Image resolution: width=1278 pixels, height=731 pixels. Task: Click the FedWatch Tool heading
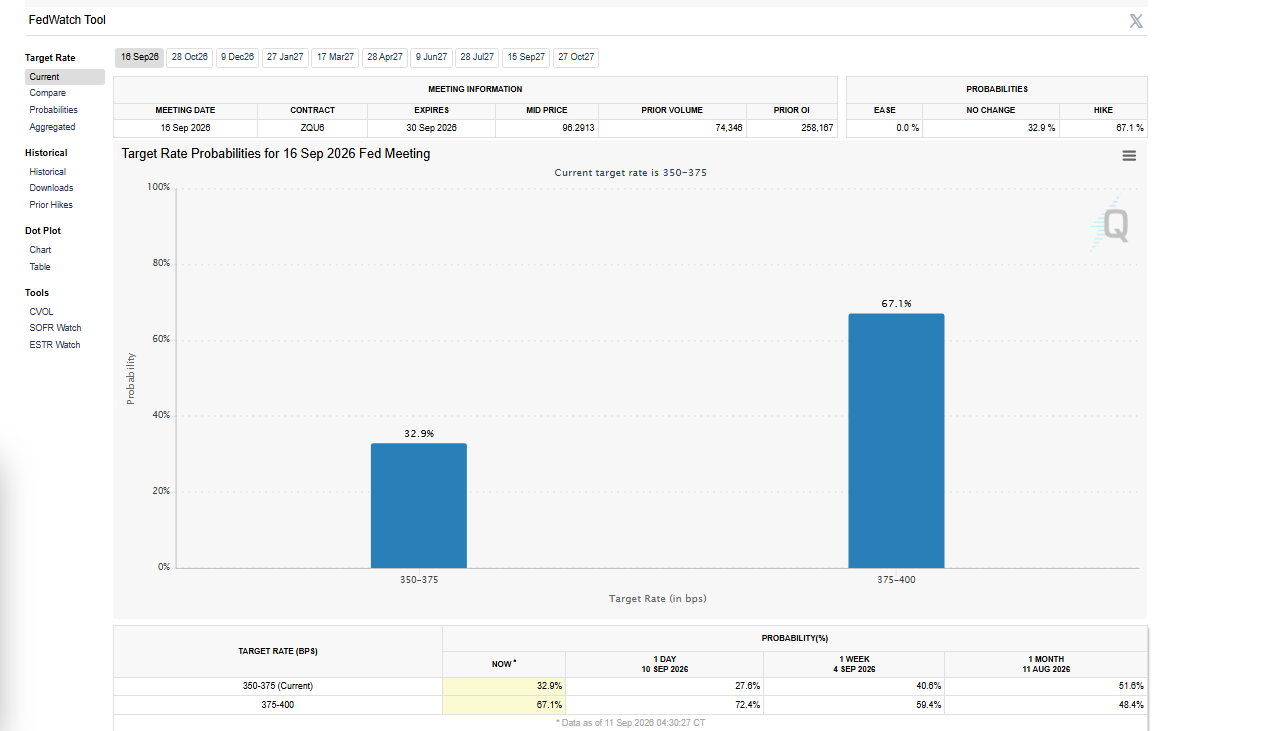pos(67,20)
